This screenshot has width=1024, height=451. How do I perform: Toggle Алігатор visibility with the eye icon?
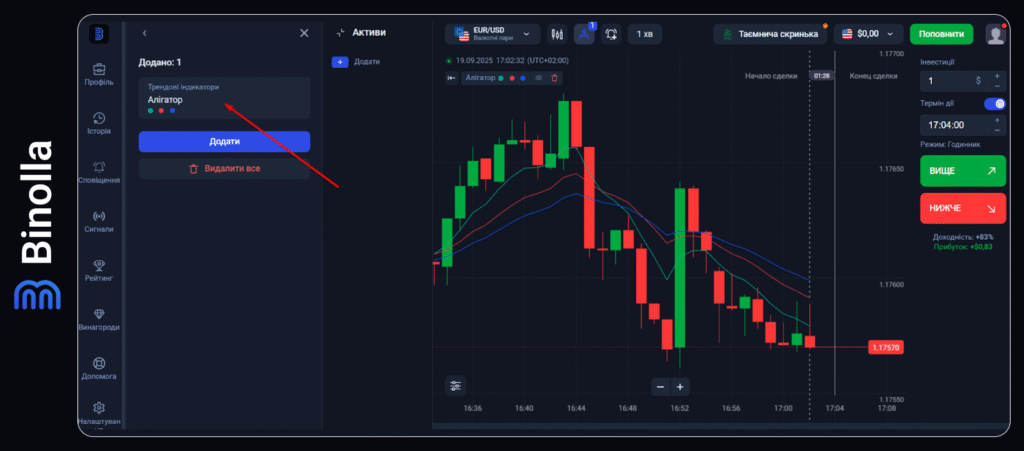(539, 78)
